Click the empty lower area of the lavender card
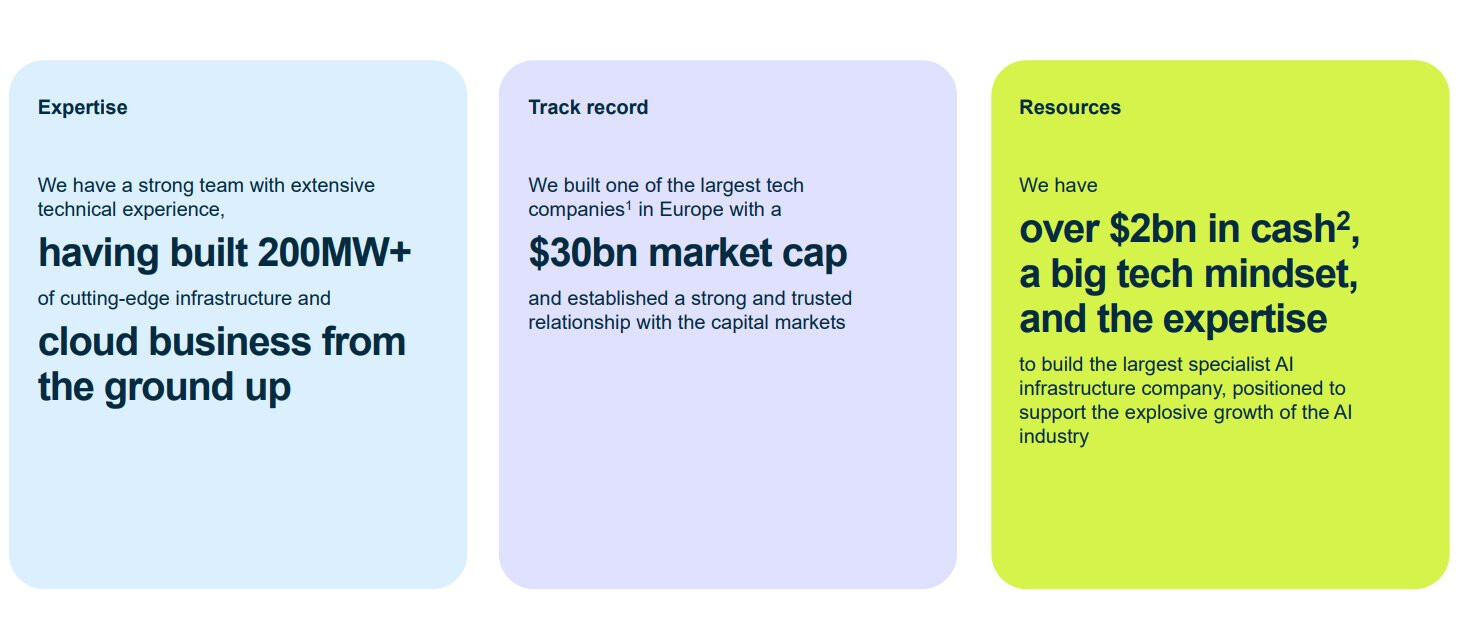1465x628 pixels. [727, 480]
